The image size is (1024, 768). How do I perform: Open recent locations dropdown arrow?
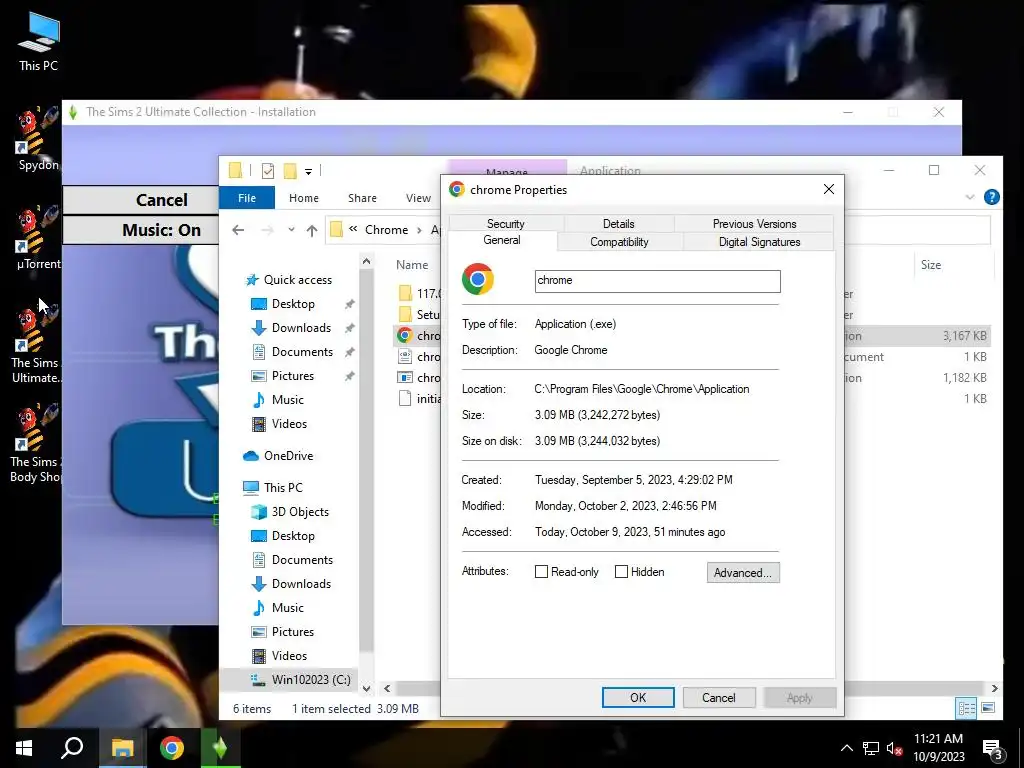[291, 230]
